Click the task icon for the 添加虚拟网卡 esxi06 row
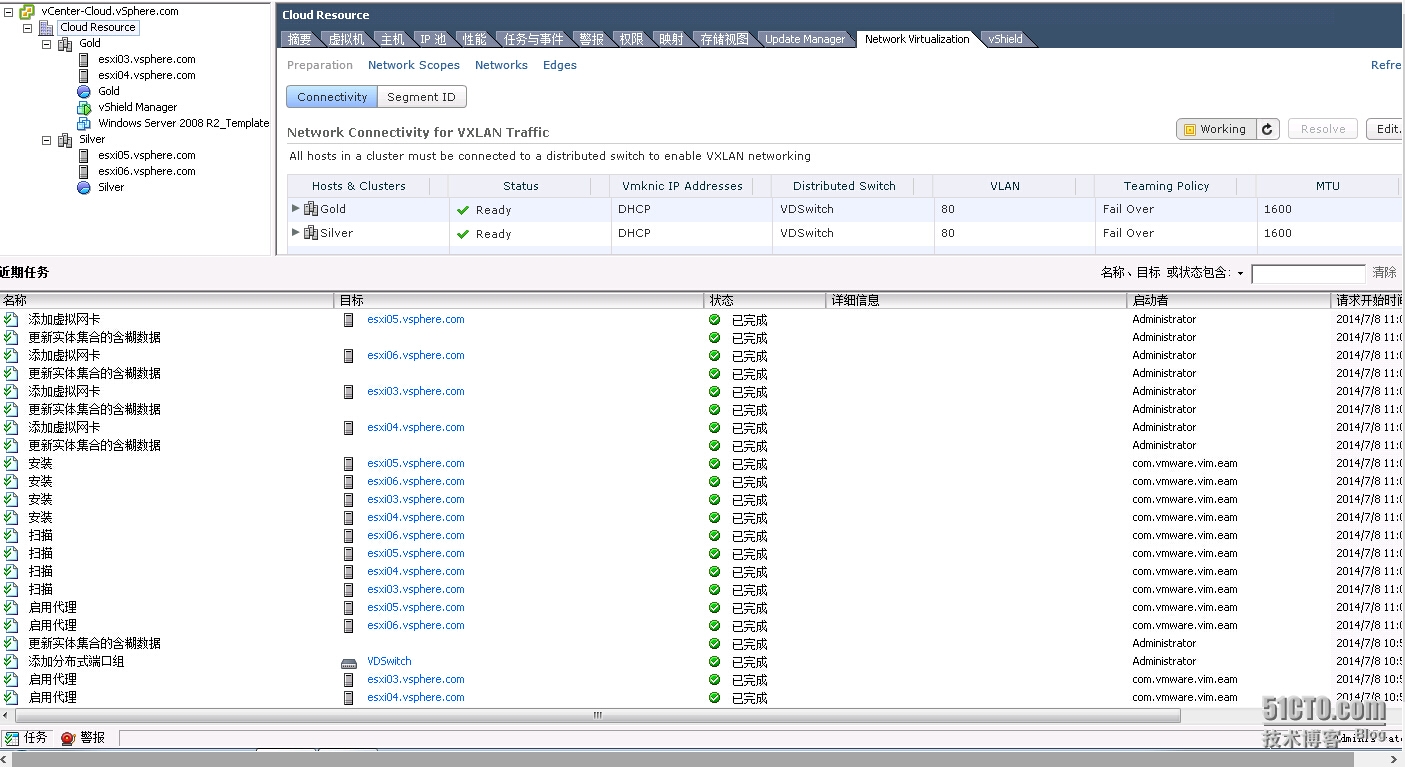 tap(11, 356)
